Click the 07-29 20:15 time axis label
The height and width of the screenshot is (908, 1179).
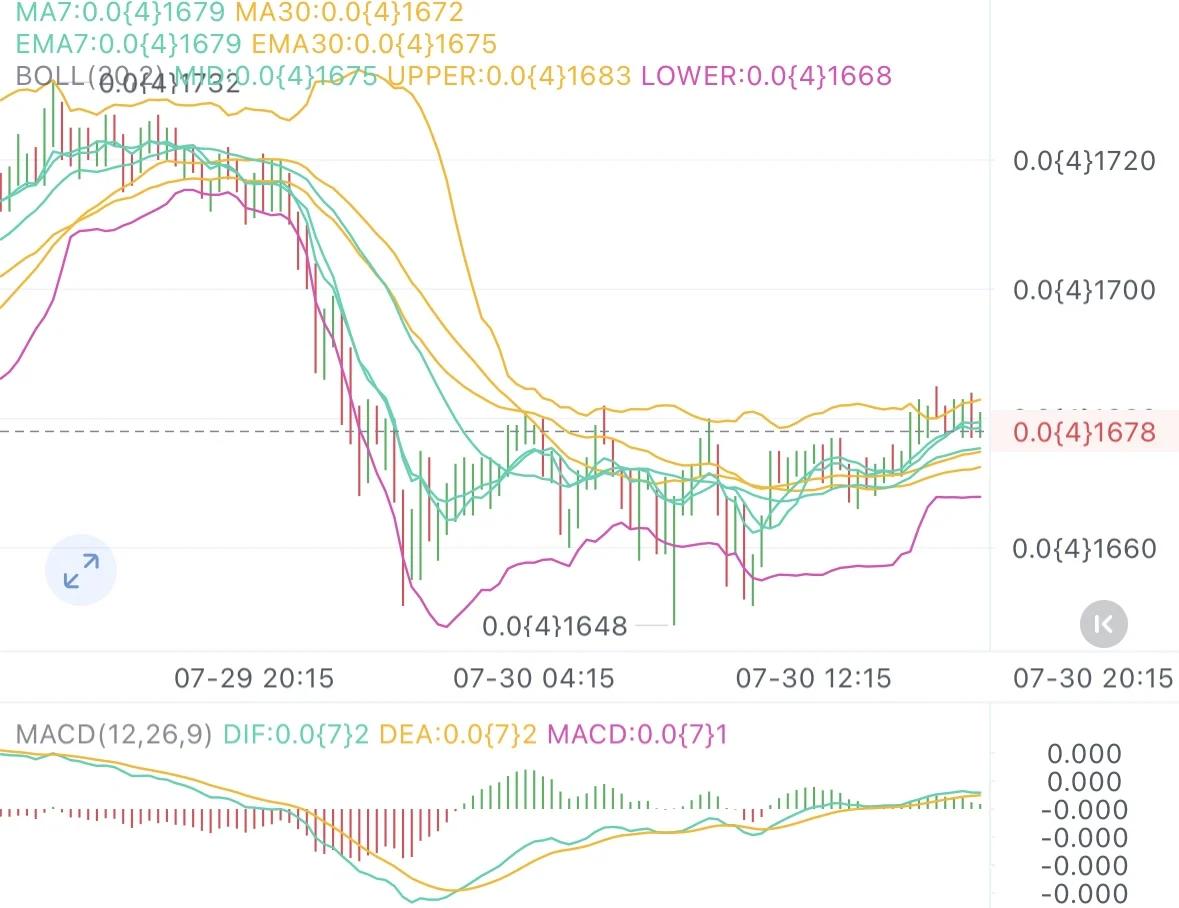254,679
